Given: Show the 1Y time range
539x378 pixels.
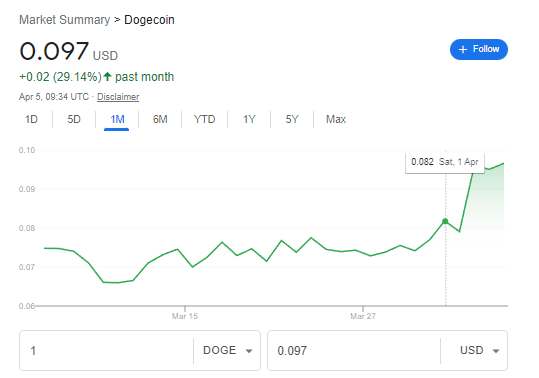Looking at the screenshot, I should pyautogui.click(x=249, y=119).
